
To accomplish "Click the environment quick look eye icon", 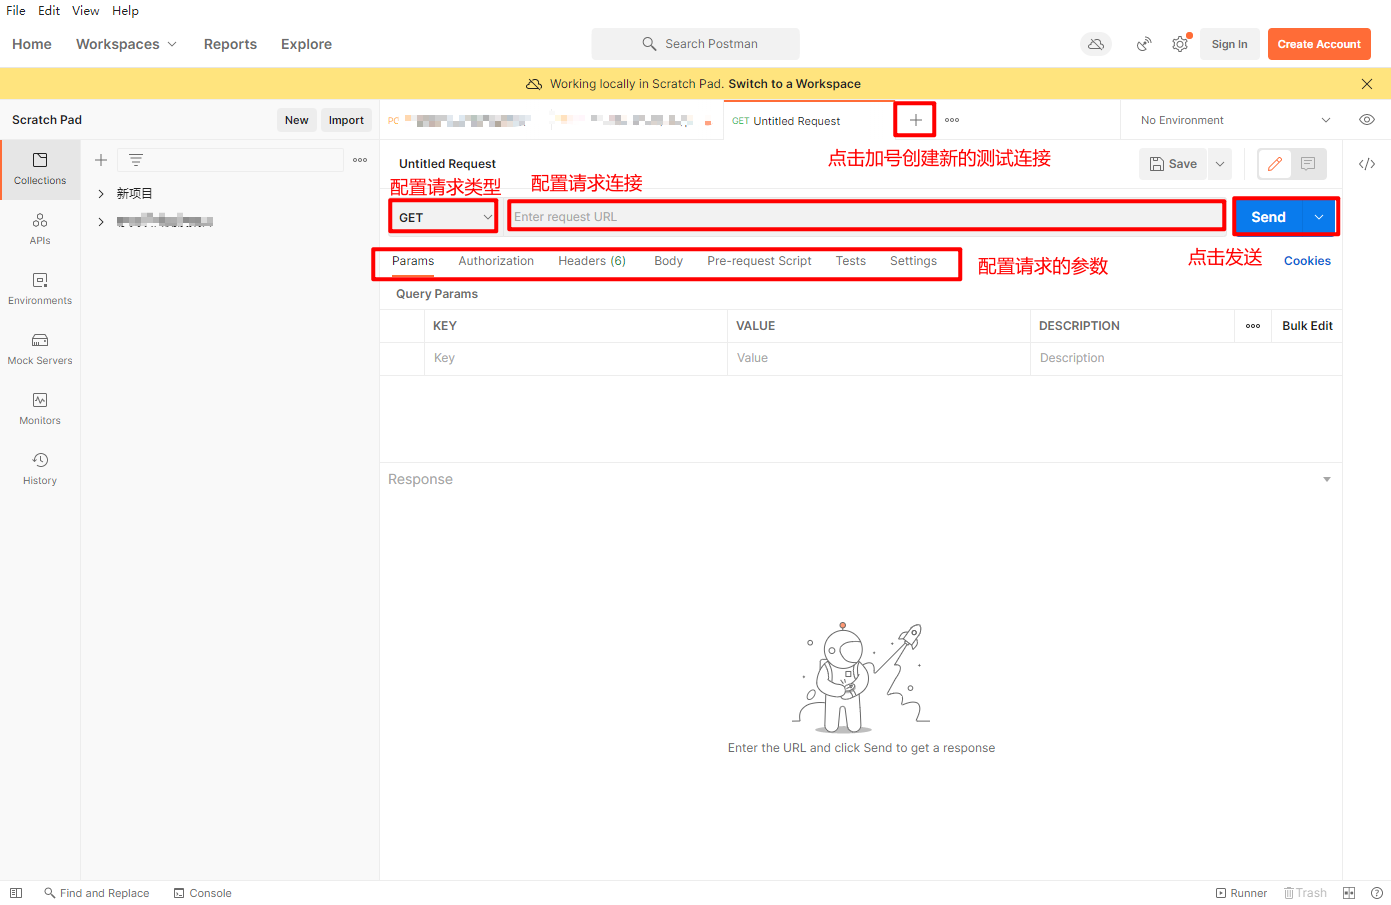I will pyautogui.click(x=1367, y=120).
